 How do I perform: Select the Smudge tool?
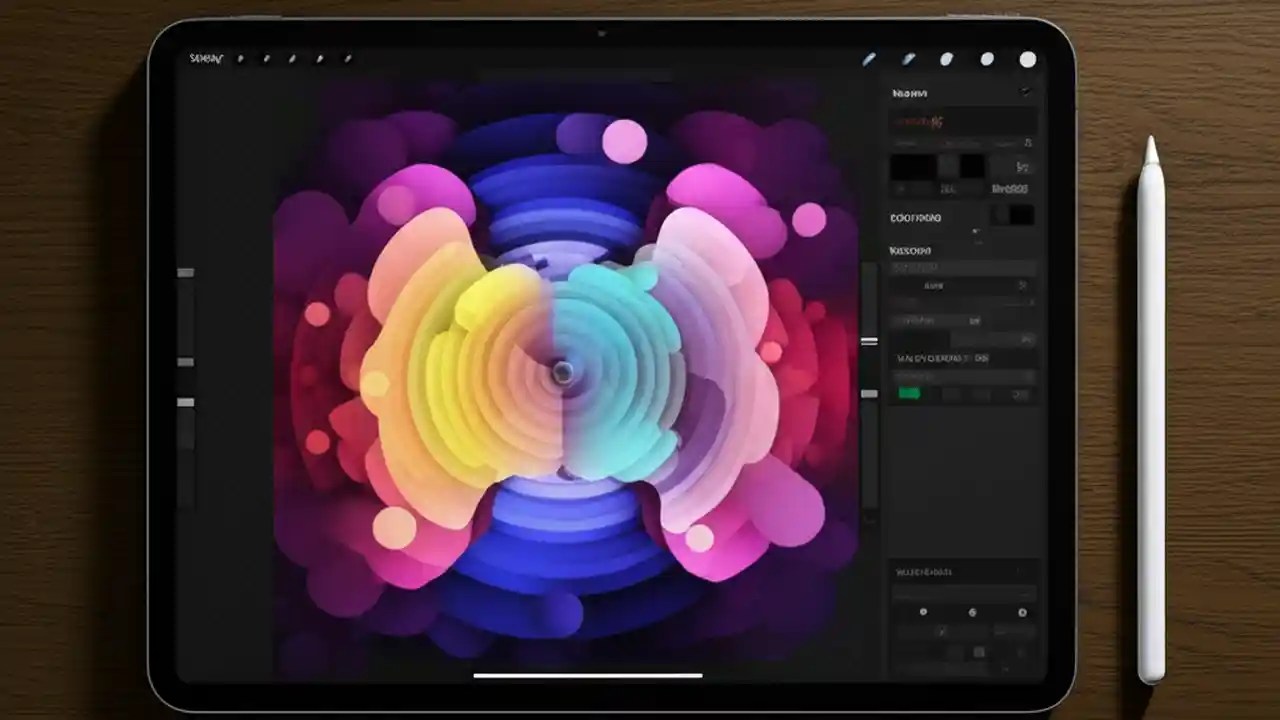[x=908, y=59]
